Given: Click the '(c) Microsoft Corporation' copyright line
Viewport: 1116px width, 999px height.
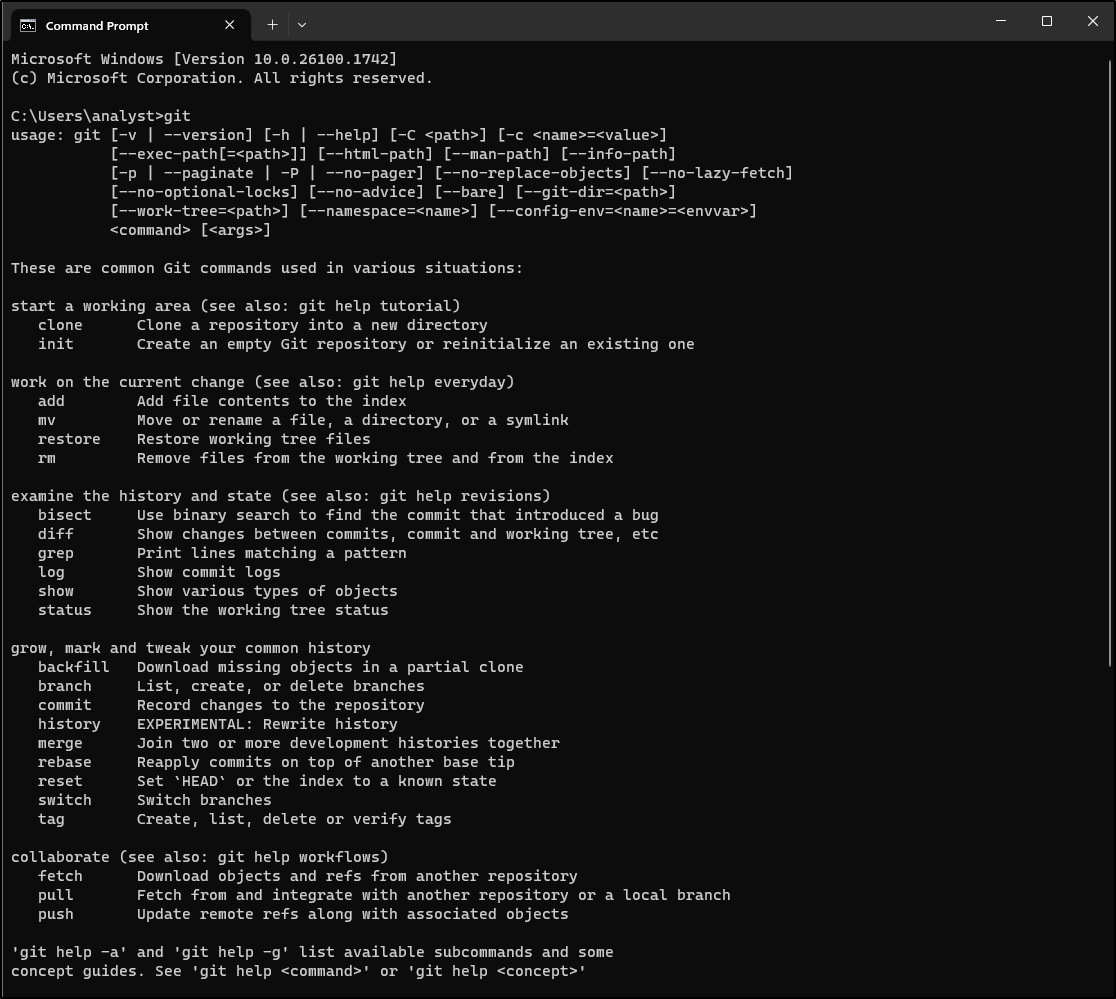Looking at the screenshot, I should click(222, 78).
